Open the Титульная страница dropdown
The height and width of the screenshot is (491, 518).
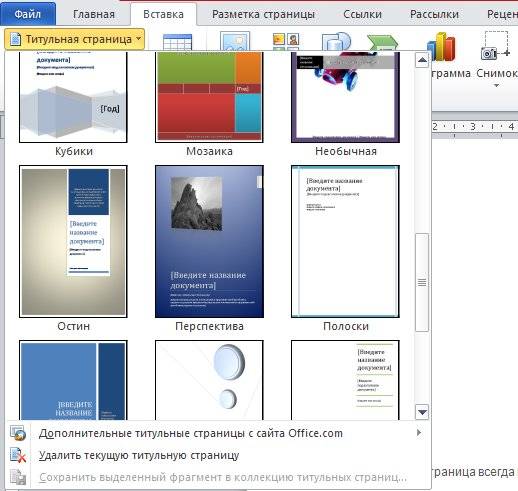[74, 39]
